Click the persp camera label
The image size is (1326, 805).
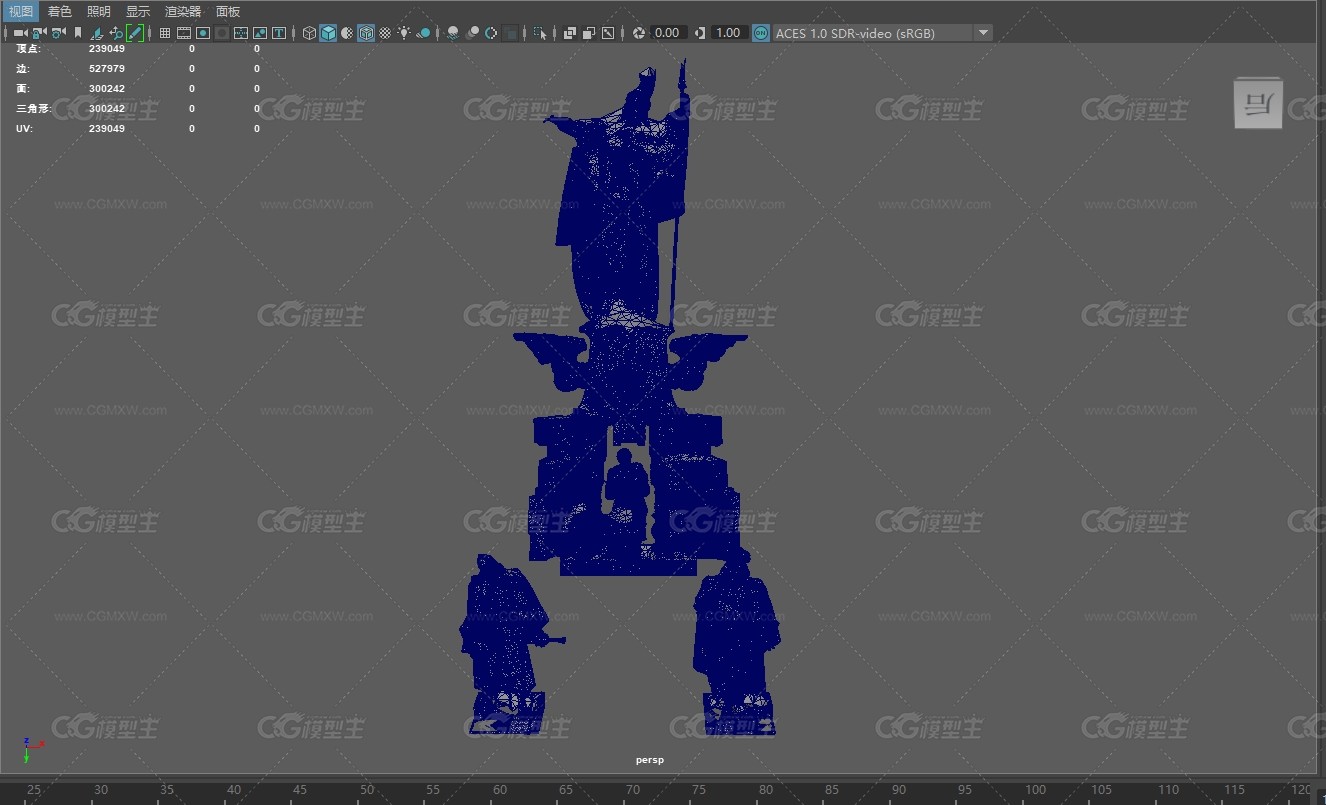pos(650,760)
